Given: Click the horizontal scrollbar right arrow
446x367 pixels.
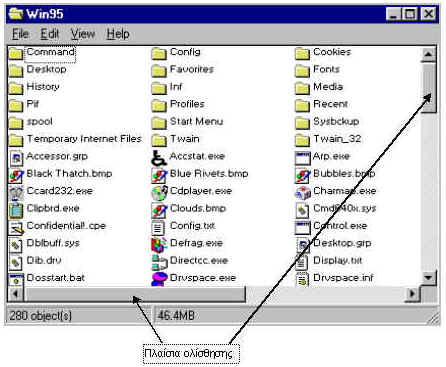Looking at the screenshot, I should pos(413,294).
